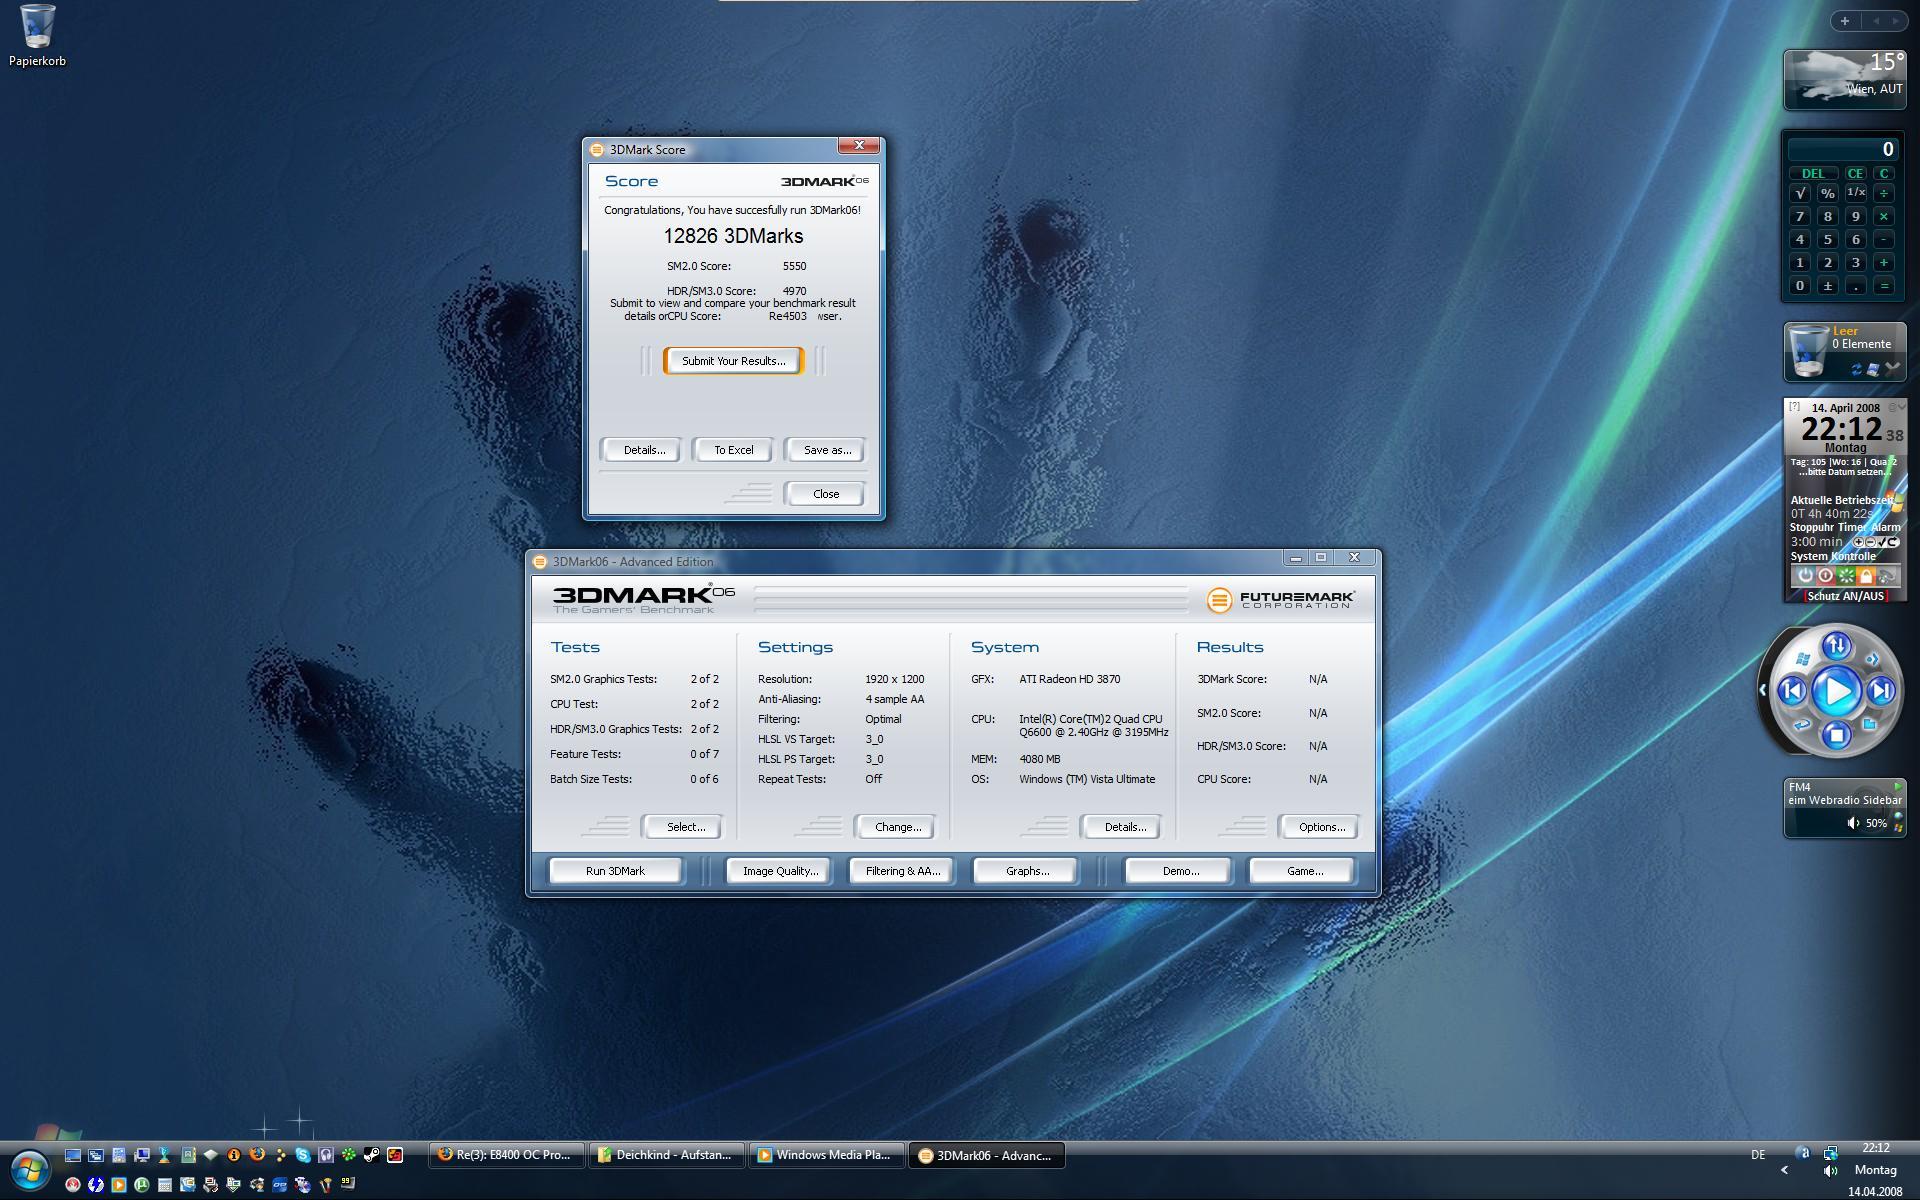Image resolution: width=1920 pixels, height=1200 pixels.
Task: Click calculator gadget digit 7
Action: [x=1800, y=216]
